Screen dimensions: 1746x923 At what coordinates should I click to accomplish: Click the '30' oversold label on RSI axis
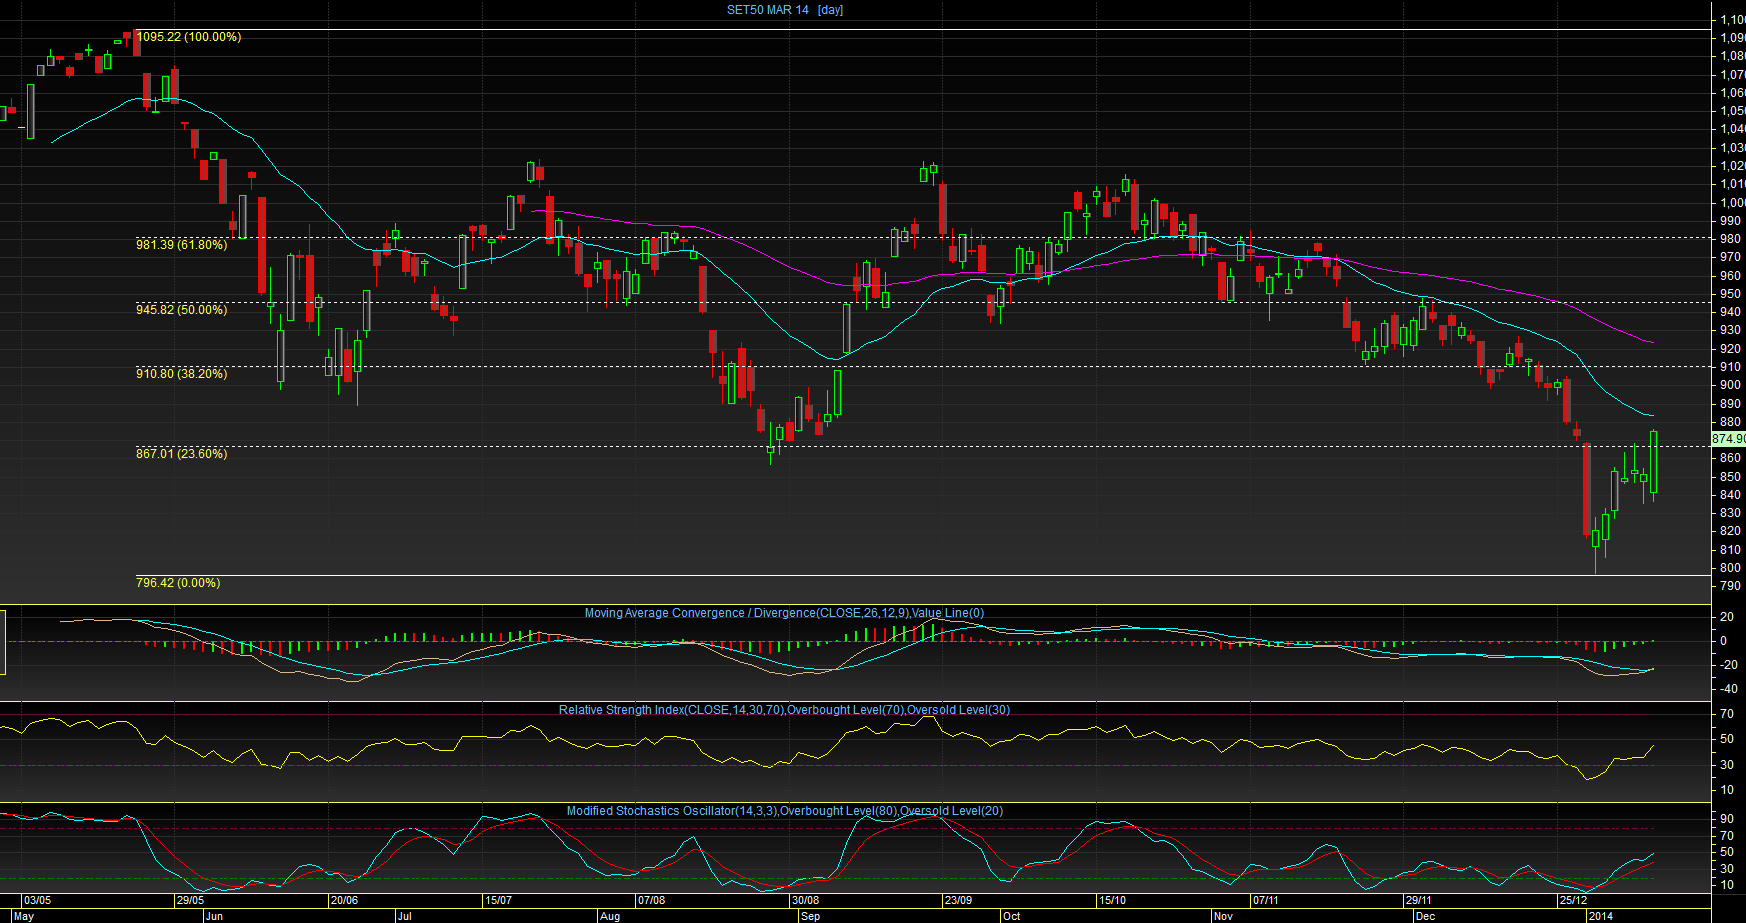coord(1727,765)
